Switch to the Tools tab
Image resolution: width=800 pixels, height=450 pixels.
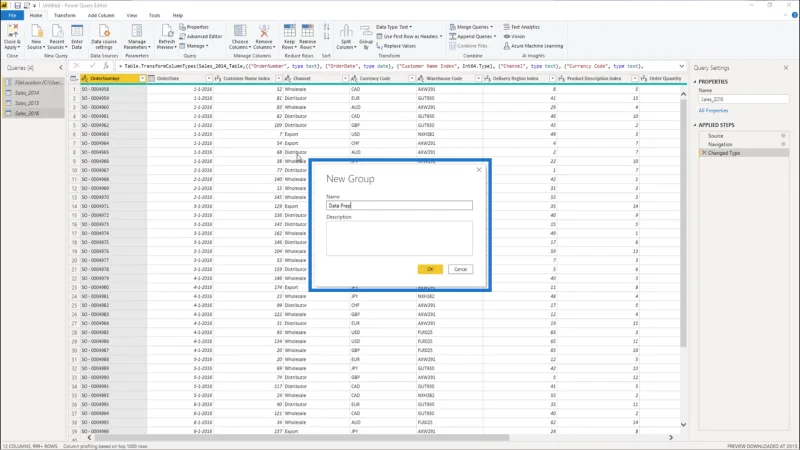154,15
